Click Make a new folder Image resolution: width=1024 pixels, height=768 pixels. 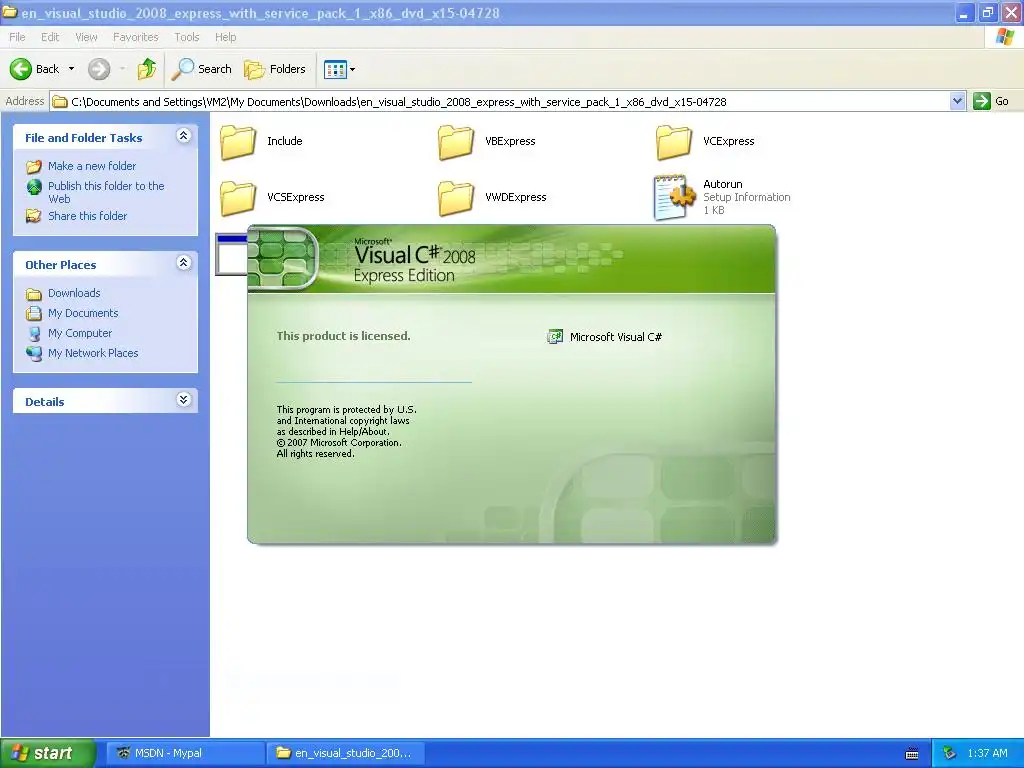(92, 166)
